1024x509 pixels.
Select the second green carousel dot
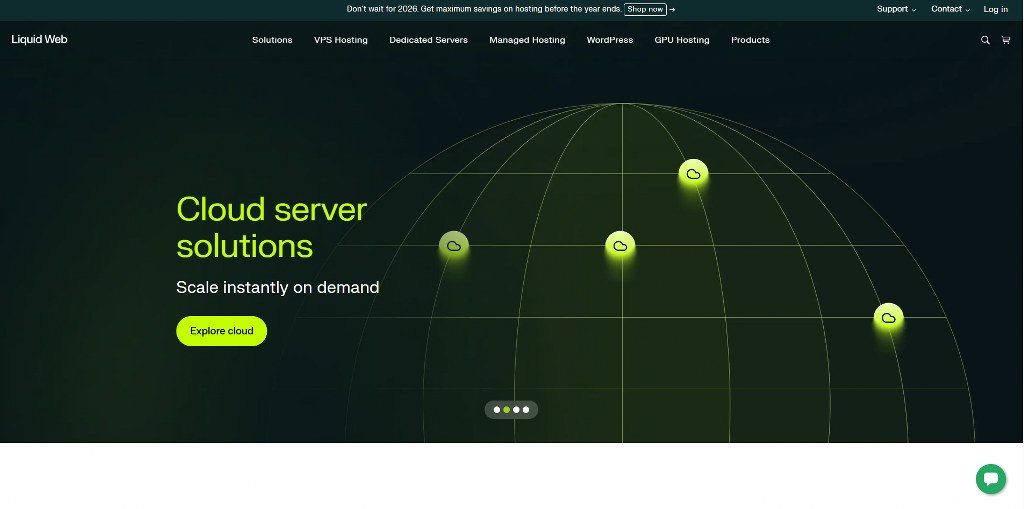coord(507,410)
